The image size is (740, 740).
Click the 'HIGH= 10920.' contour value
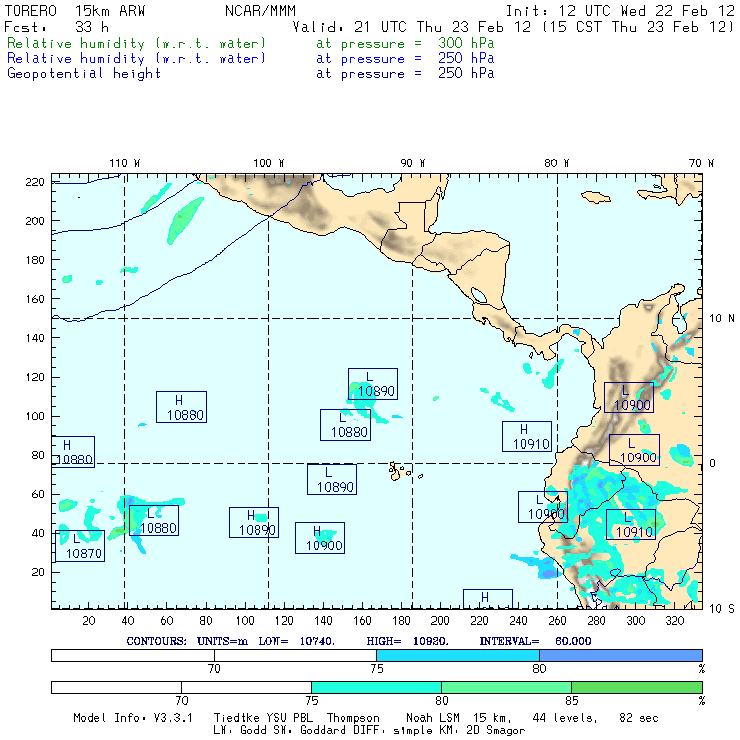407,641
